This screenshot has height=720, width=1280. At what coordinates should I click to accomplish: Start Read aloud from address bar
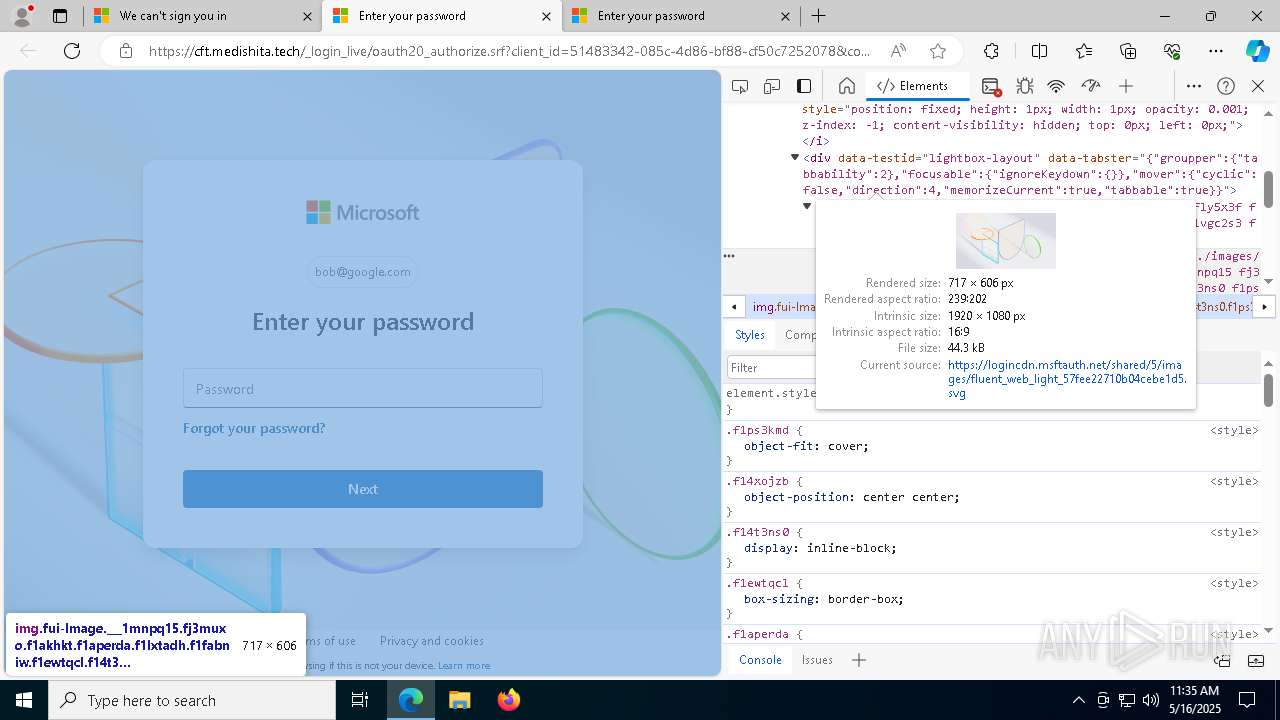coord(898,51)
